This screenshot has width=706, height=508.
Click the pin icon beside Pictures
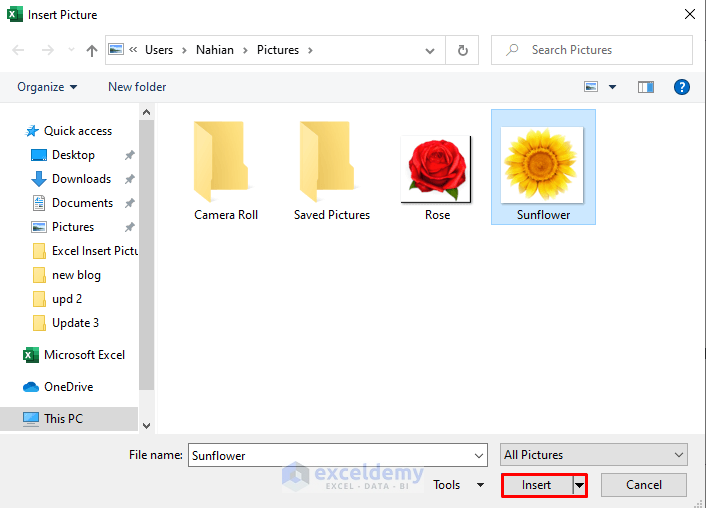coord(130,227)
